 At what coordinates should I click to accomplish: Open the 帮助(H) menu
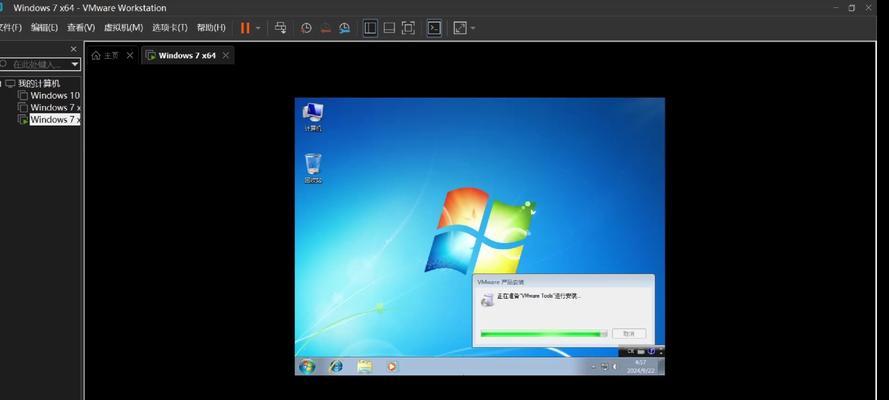tap(211, 28)
